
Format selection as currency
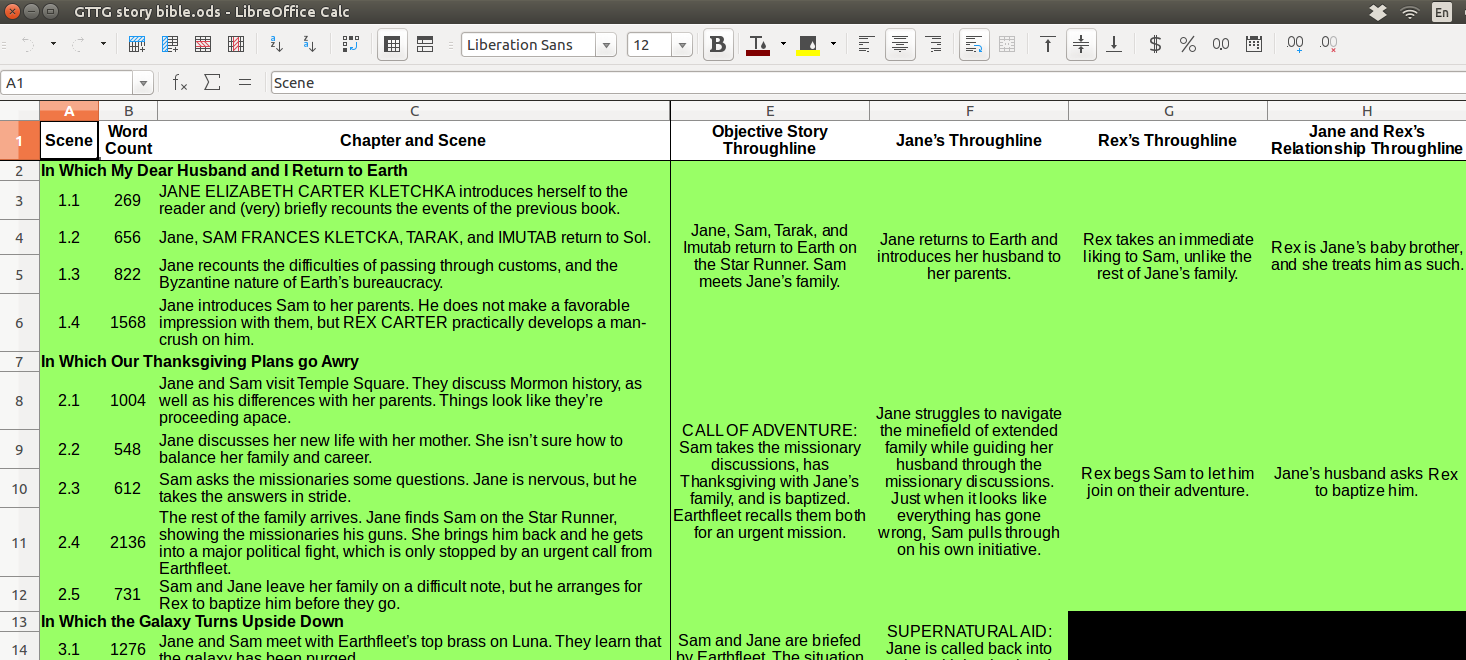coord(1155,45)
